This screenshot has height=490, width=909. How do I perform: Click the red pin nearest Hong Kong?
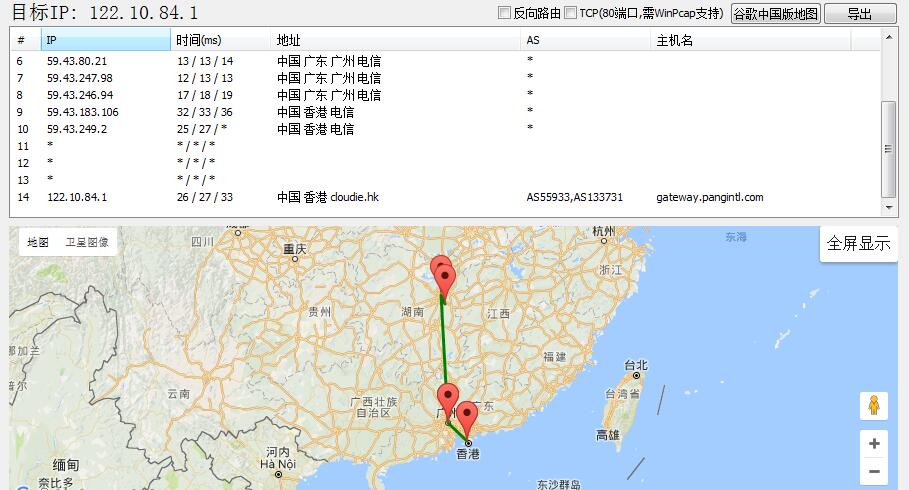point(466,417)
